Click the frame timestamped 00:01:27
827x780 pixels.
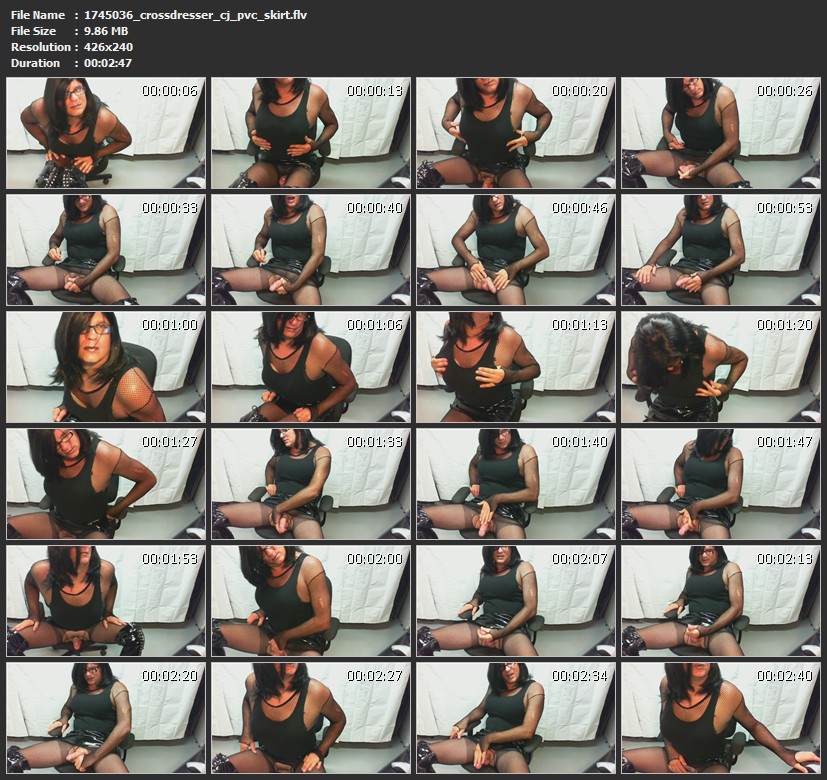coord(106,484)
